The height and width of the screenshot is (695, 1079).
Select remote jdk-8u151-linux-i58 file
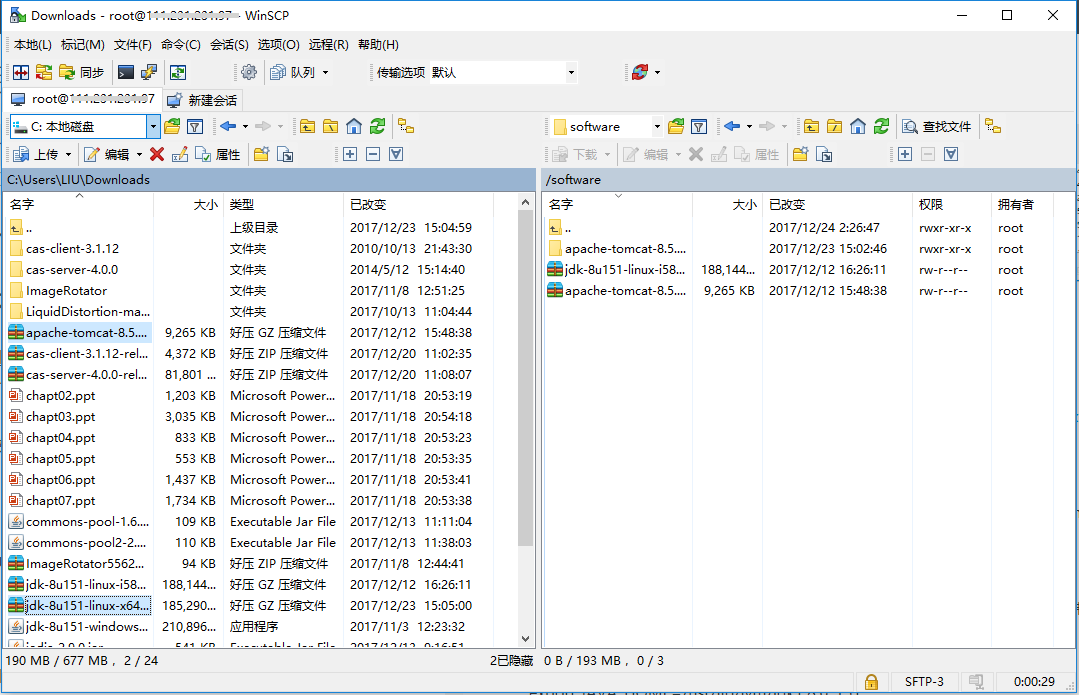pyautogui.click(x=625, y=270)
